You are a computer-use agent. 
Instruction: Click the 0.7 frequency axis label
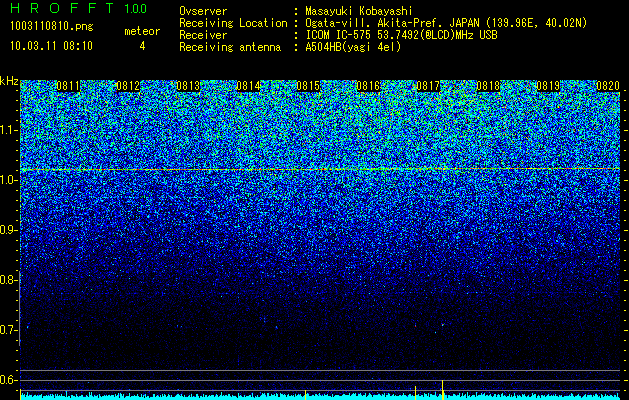tap(9, 330)
